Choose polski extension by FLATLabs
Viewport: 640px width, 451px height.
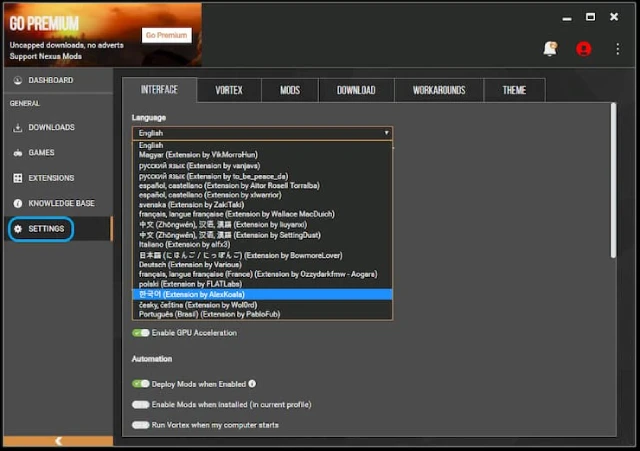pyautogui.click(x=262, y=284)
